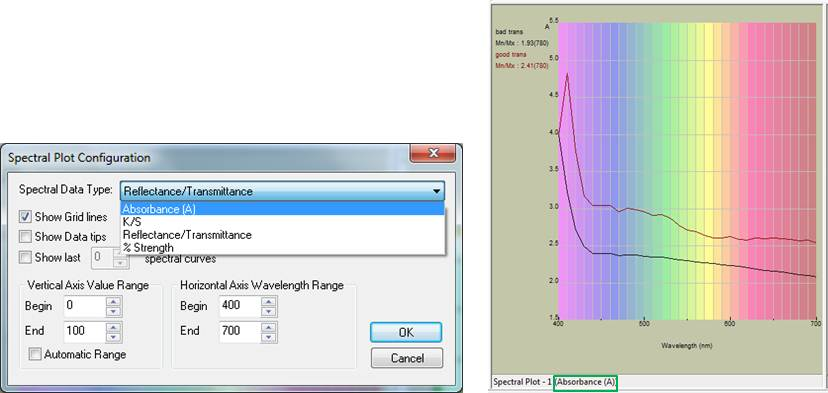
Task: Increase Horizontal Begin wavelength with up arrow
Action: [269, 301]
